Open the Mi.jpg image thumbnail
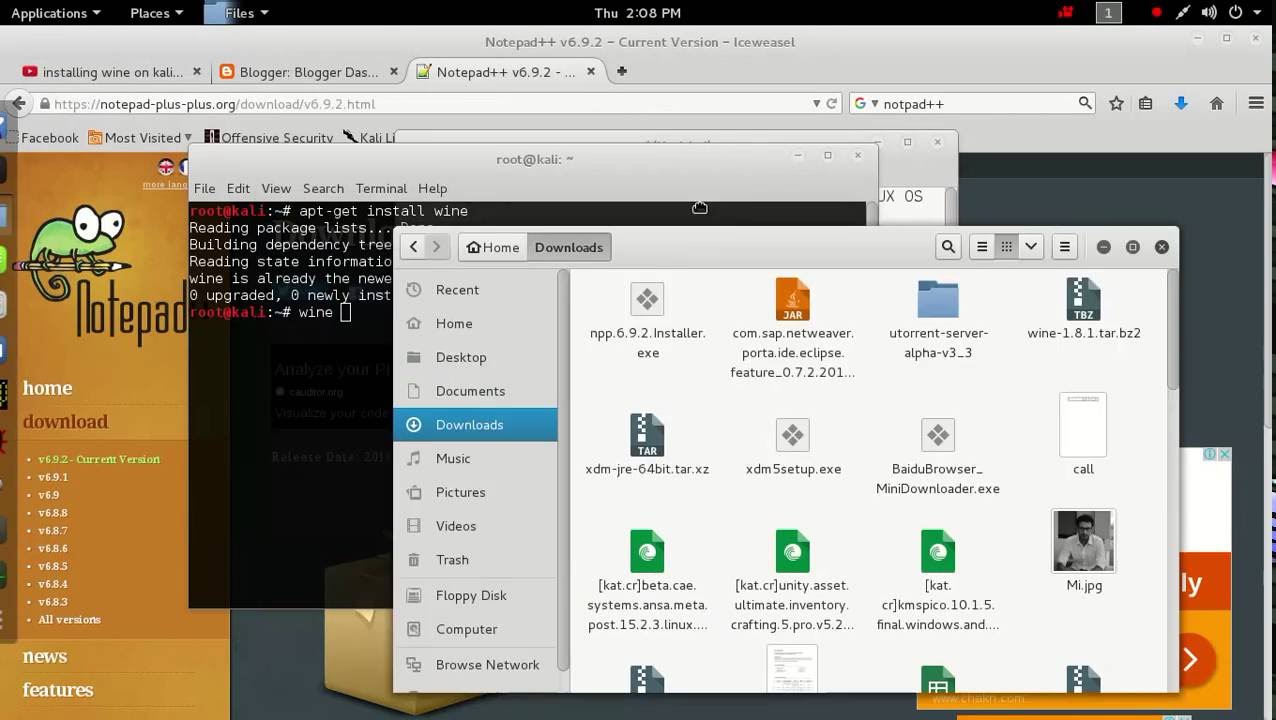Viewport: 1276px width, 720px height. point(1083,541)
